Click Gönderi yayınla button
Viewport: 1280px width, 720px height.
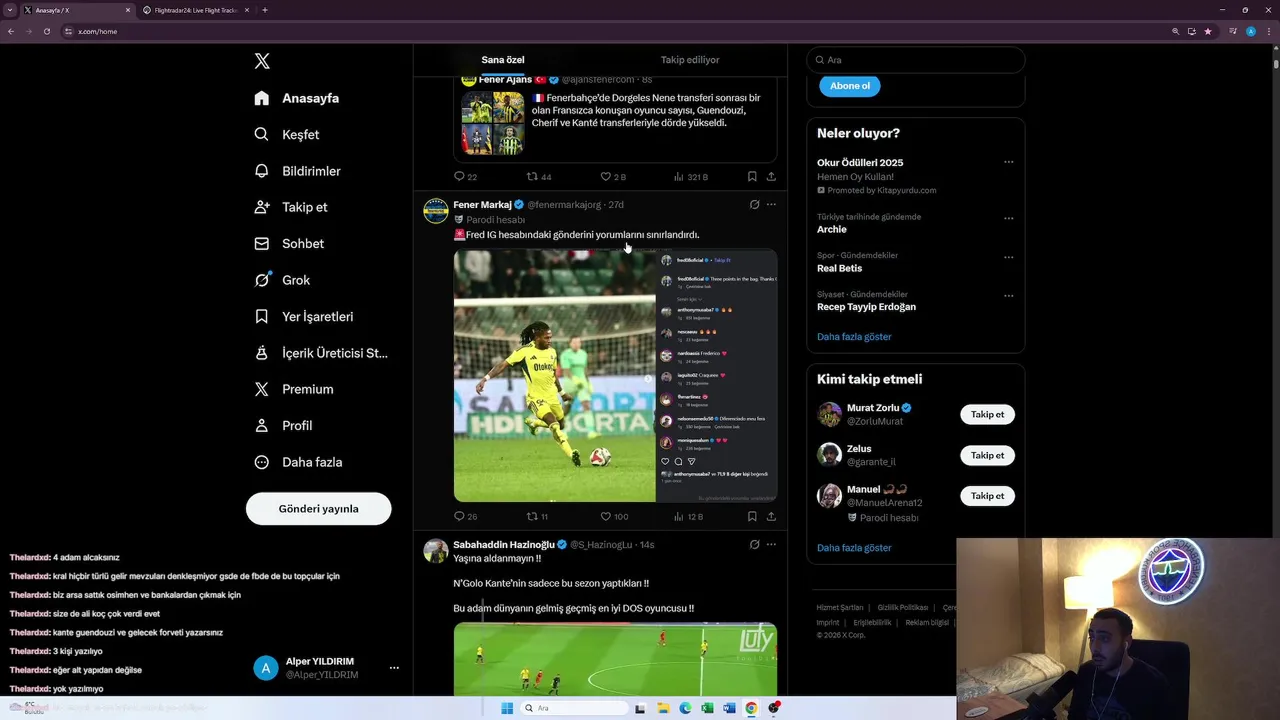[318, 508]
